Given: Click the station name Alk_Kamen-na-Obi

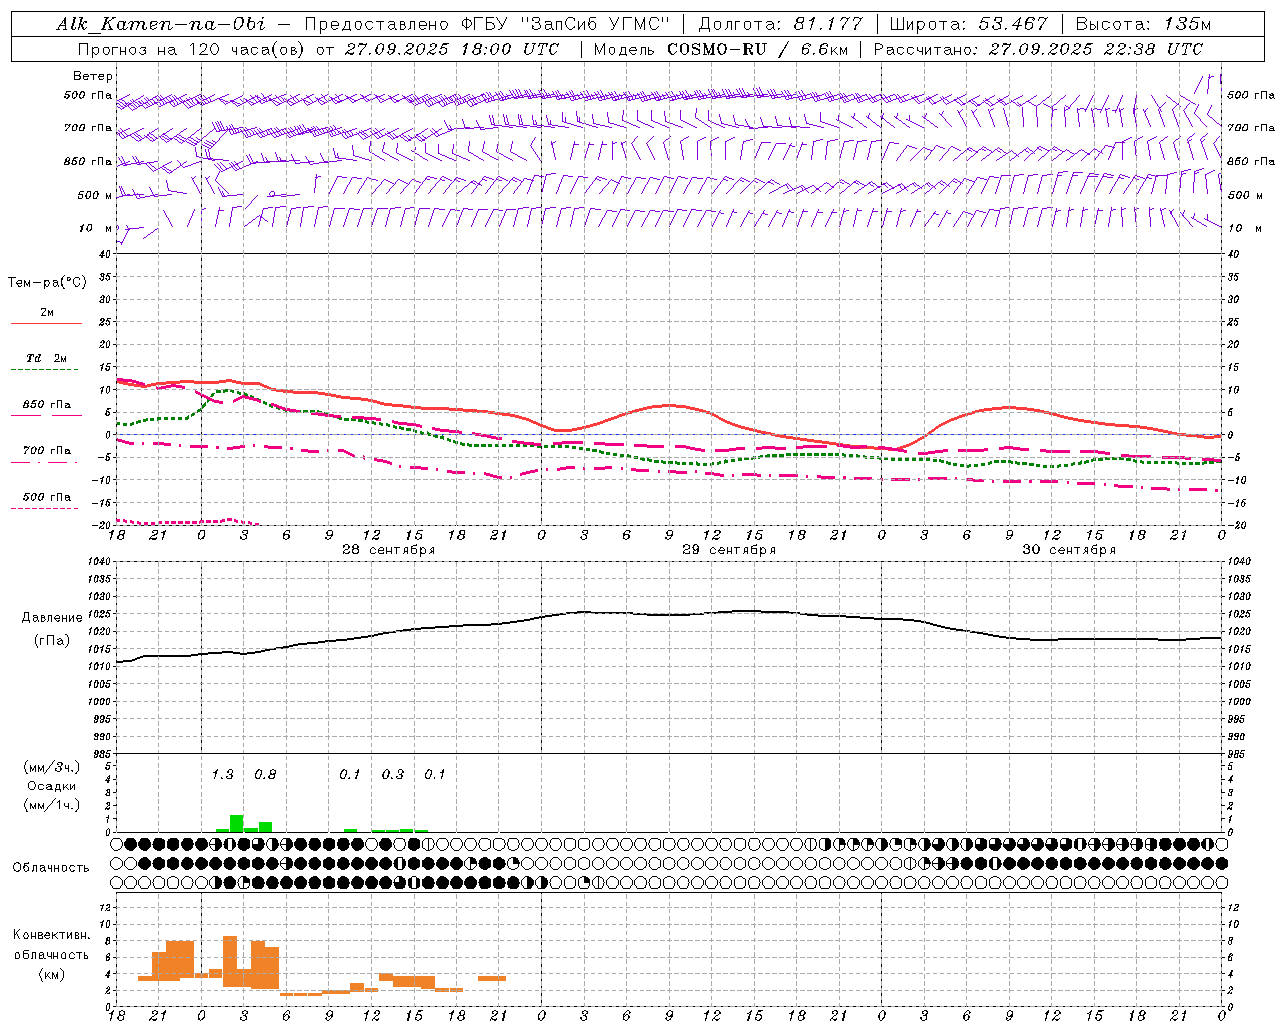Looking at the screenshot, I should [161, 24].
